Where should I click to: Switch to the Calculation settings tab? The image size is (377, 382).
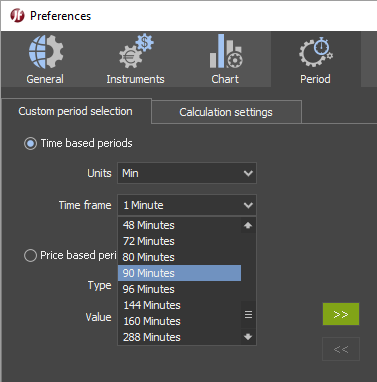coord(226,112)
